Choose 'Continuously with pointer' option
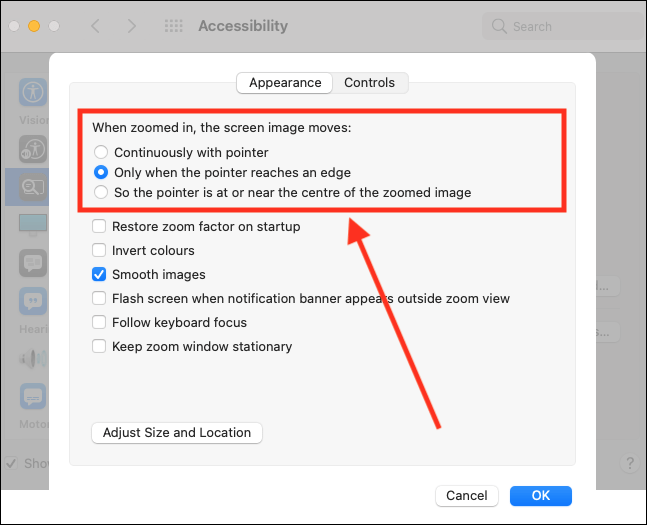647x525 pixels. pyautogui.click(x=101, y=153)
